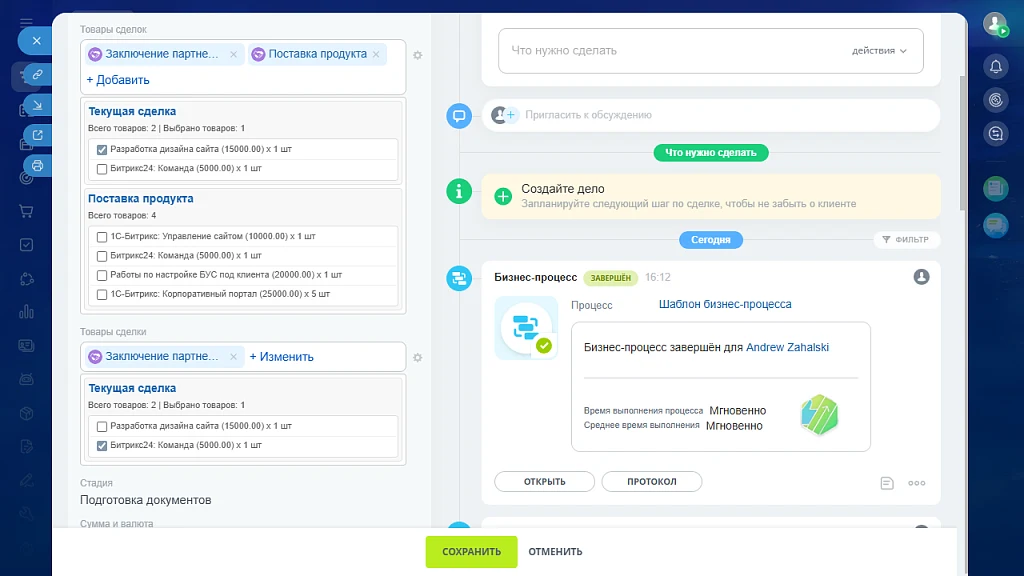Open the note icon on business process card

(886, 483)
